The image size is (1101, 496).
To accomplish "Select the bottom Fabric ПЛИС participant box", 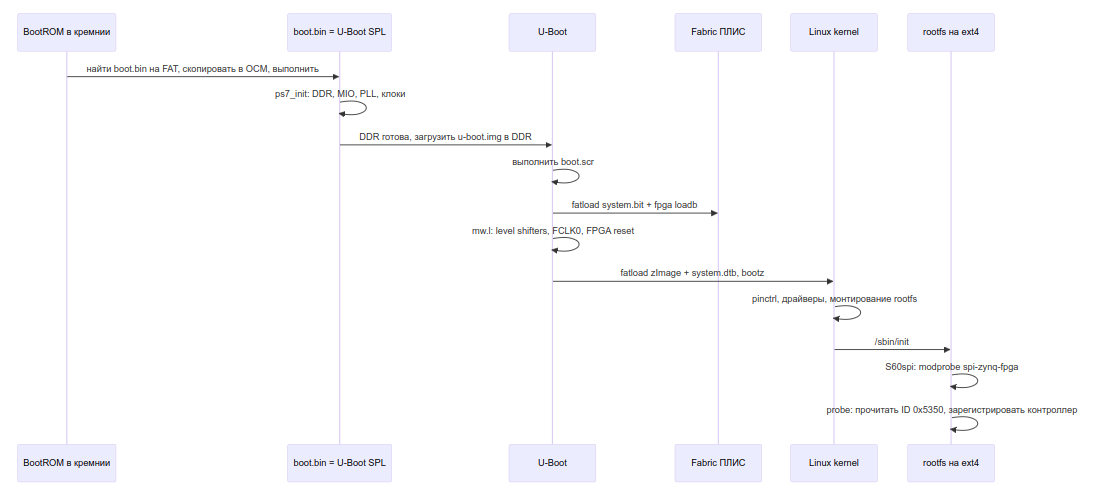I will point(718,463).
